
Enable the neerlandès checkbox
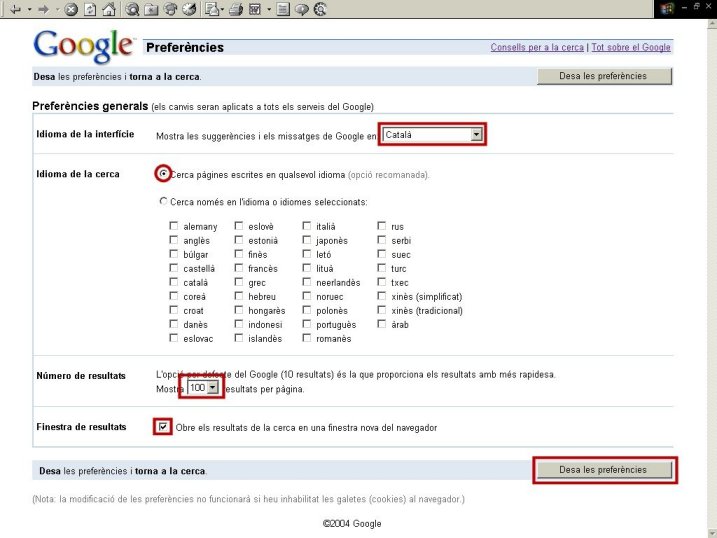[x=307, y=282]
